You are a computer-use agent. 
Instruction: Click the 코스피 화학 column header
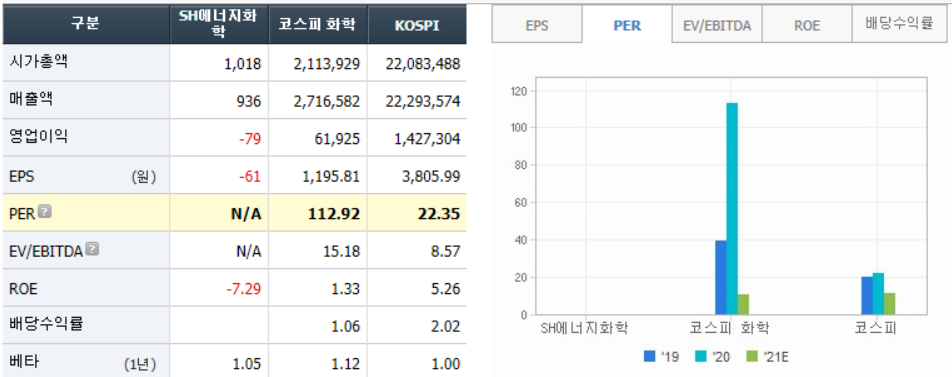tap(318, 24)
